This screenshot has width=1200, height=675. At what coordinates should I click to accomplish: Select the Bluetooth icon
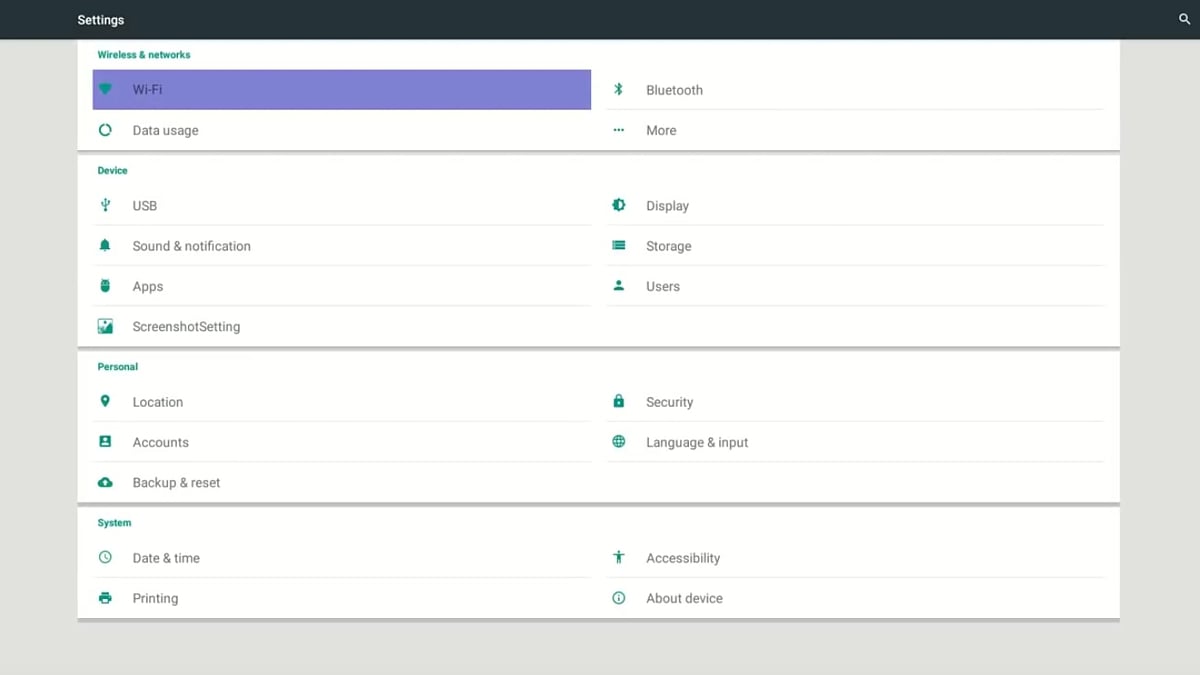coord(618,89)
